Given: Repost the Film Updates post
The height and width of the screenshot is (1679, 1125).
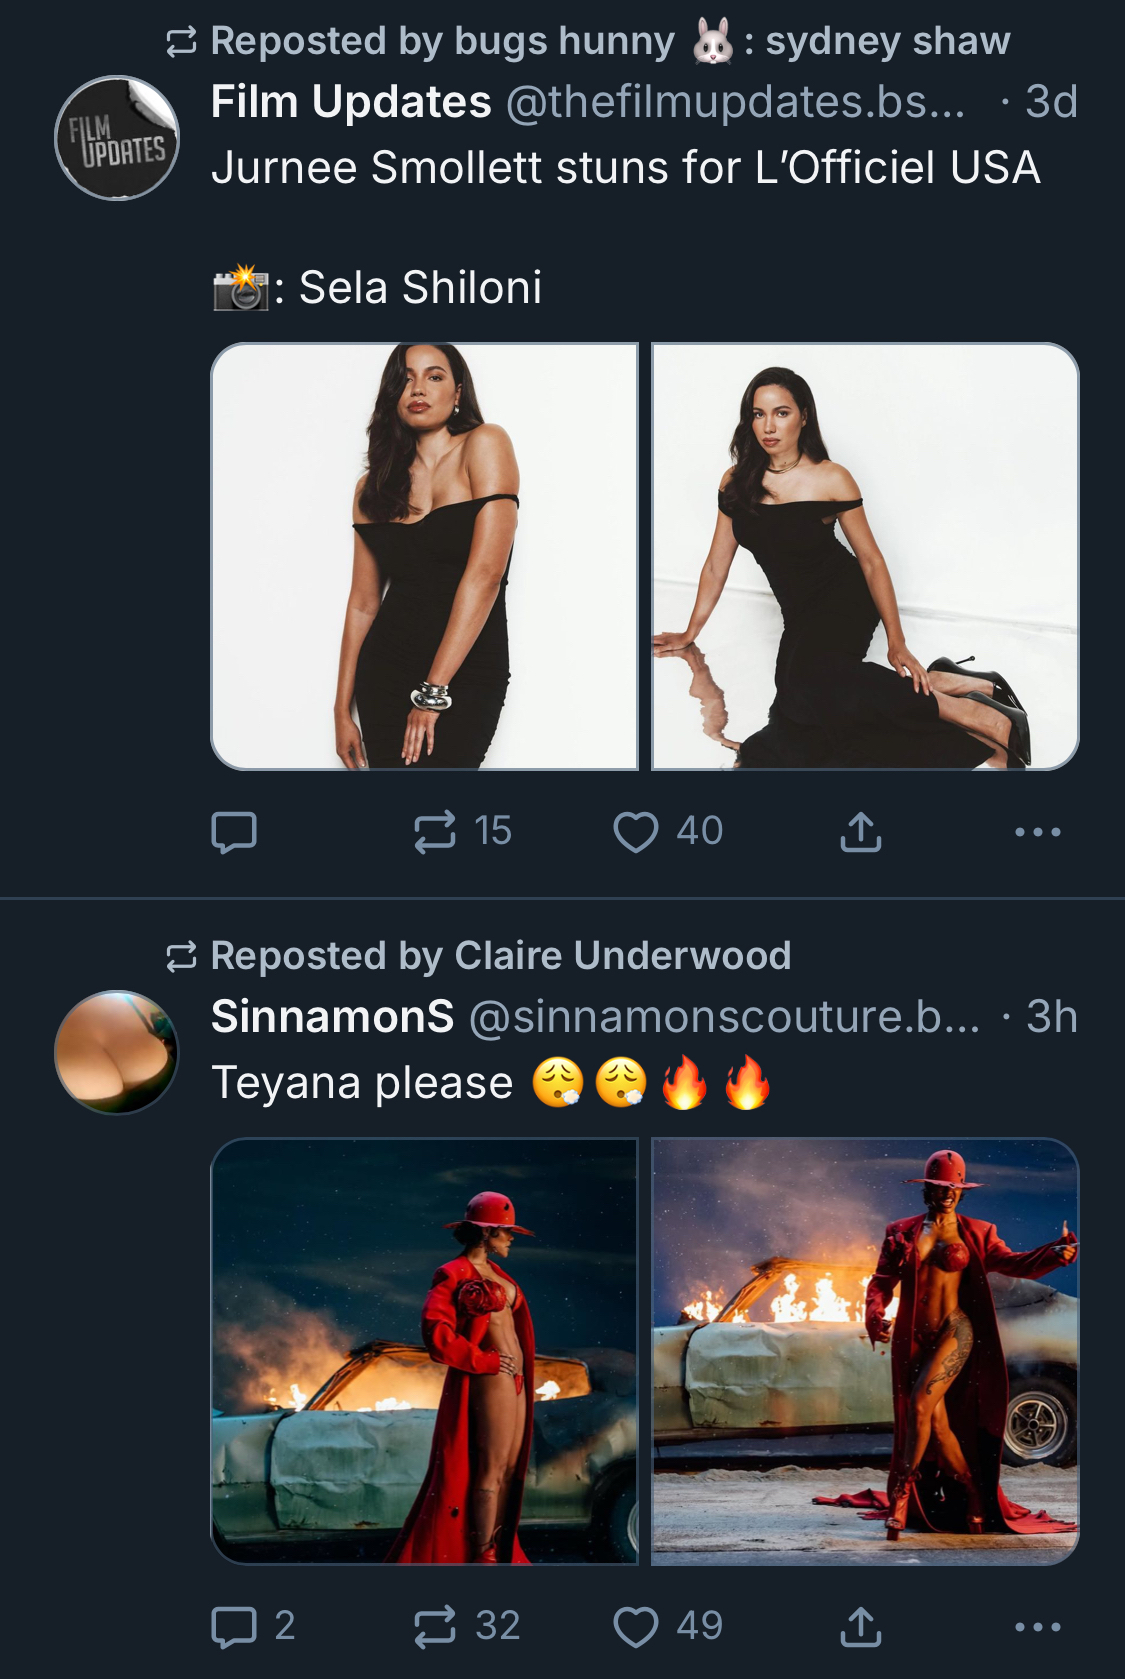Looking at the screenshot, I should [x=435, y=832].
